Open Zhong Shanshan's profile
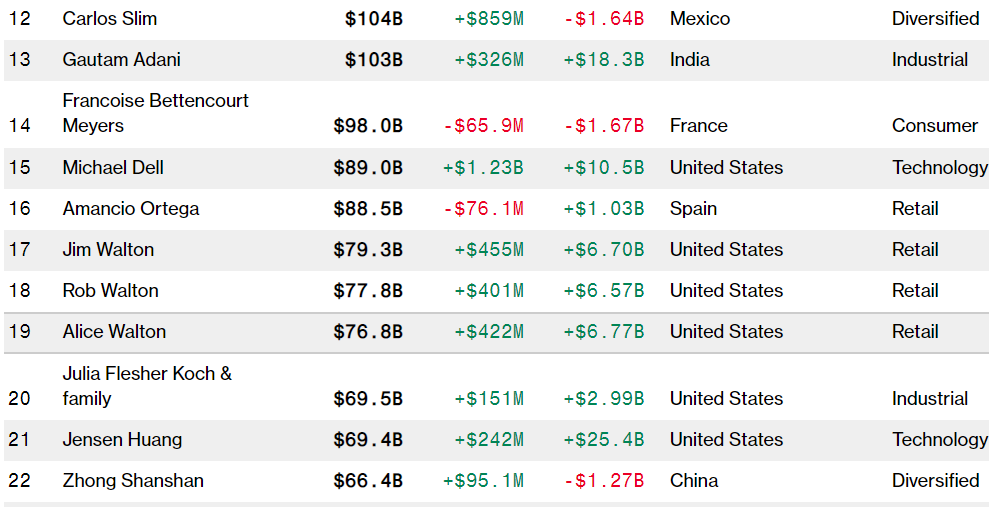Viewport: 989px width, 507px height. [133, 481]
